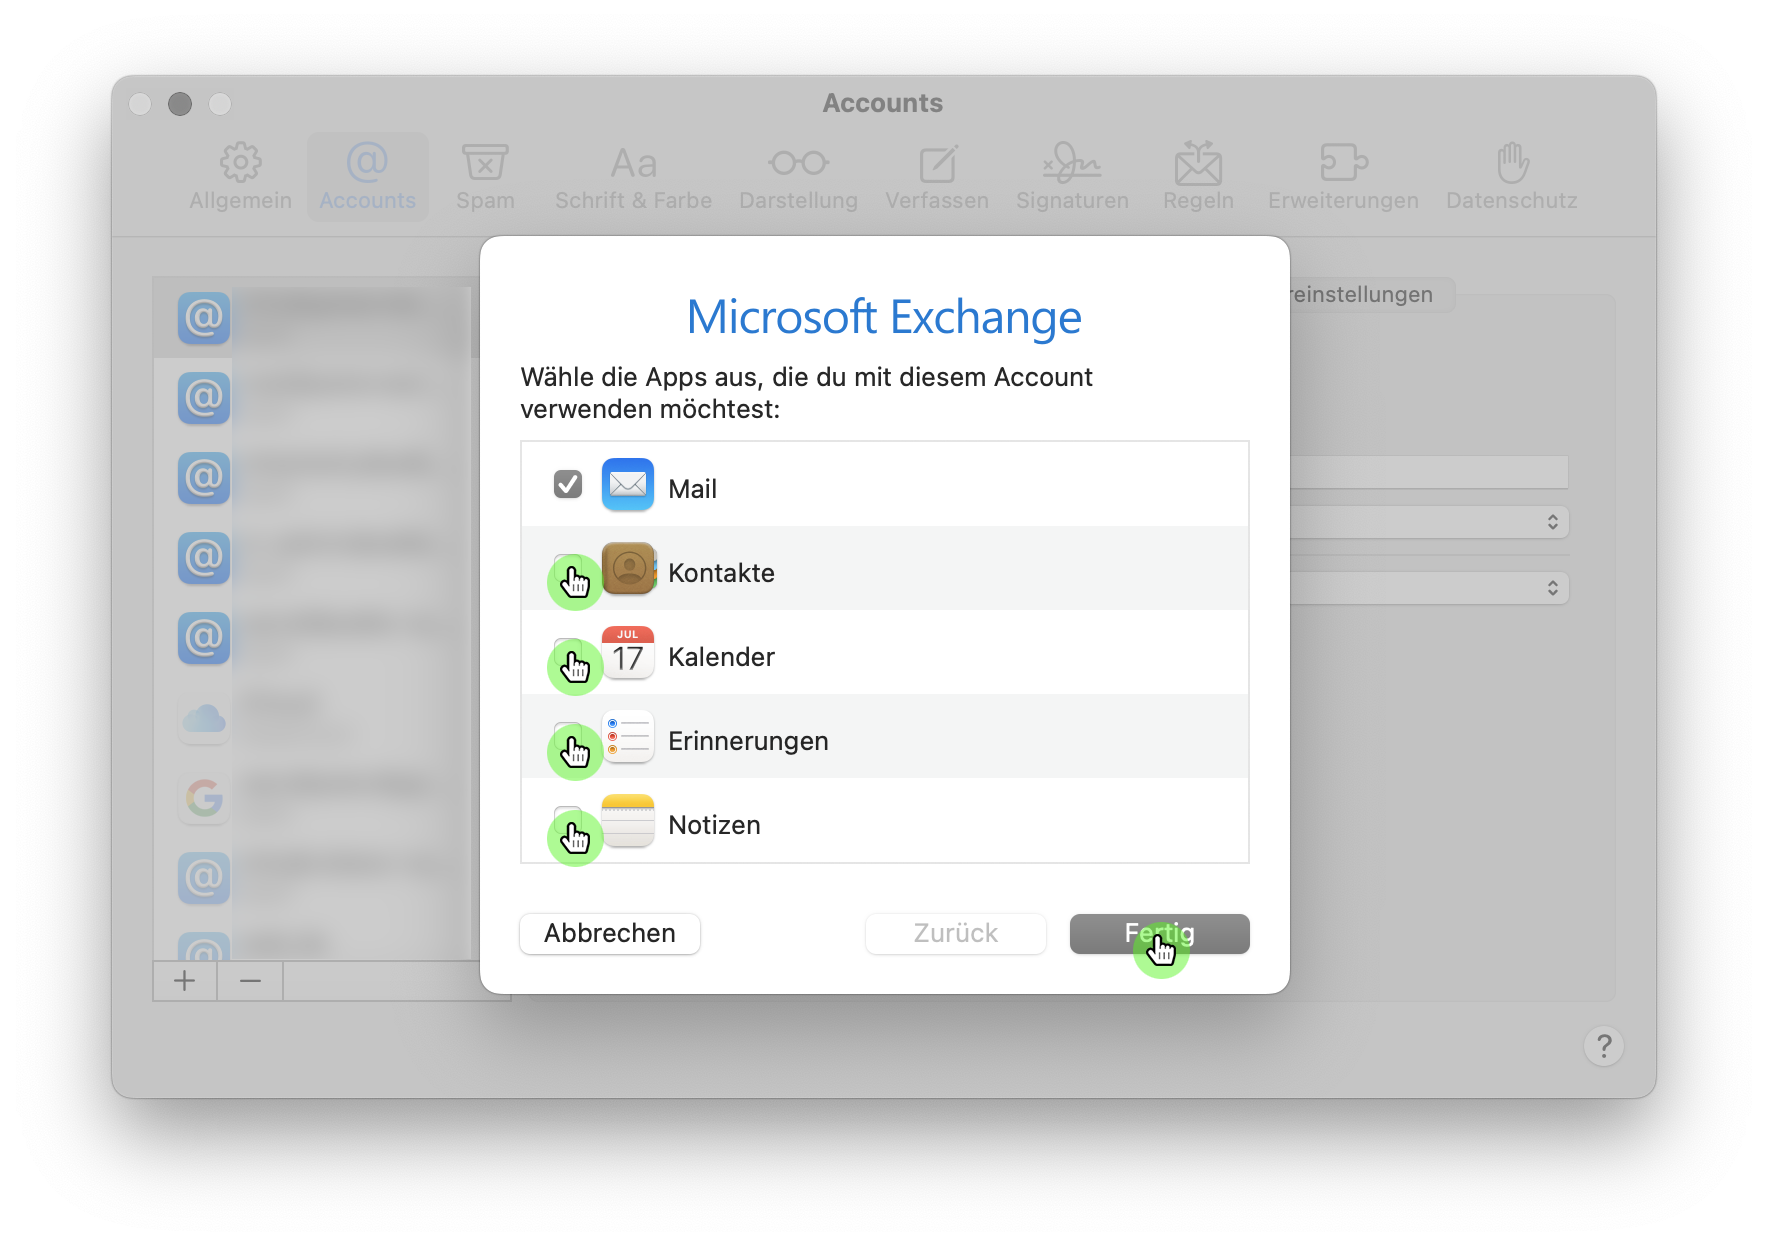Select the Google account in the sidebar
This screenshot has width=1768, height=1246.
316,798
